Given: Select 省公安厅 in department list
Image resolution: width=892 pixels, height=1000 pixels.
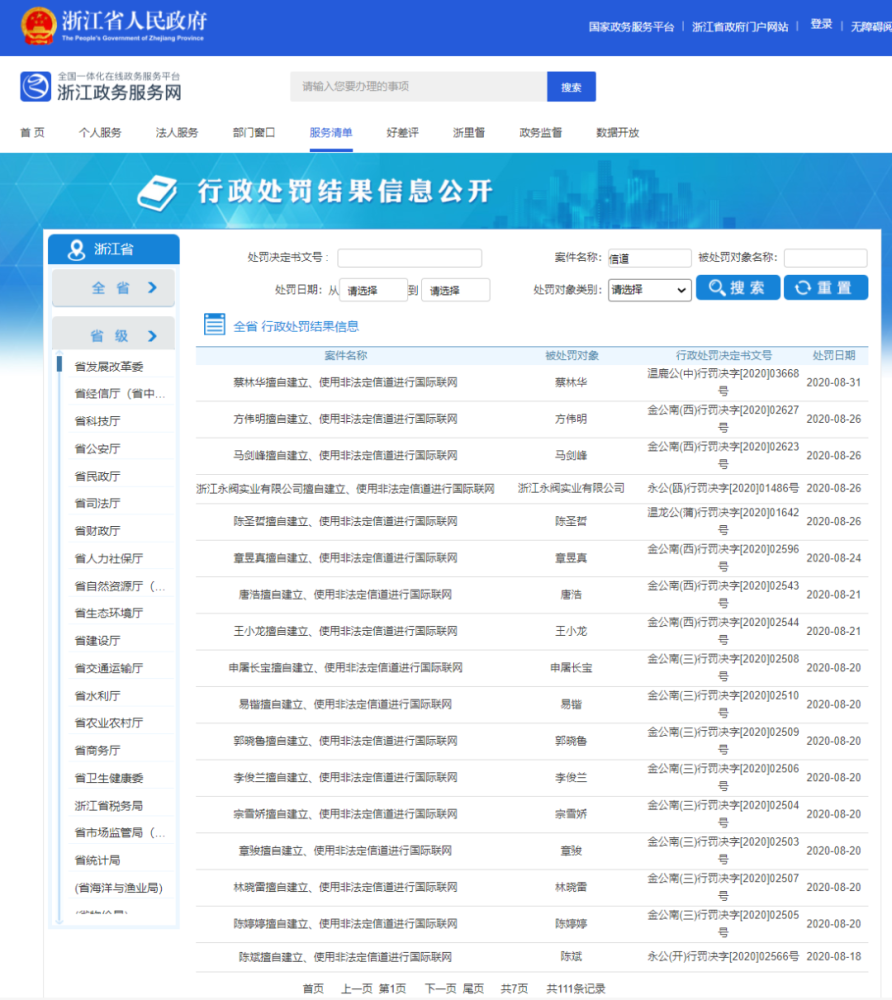Looking at the screenshot, I should [x=97, y=449].
